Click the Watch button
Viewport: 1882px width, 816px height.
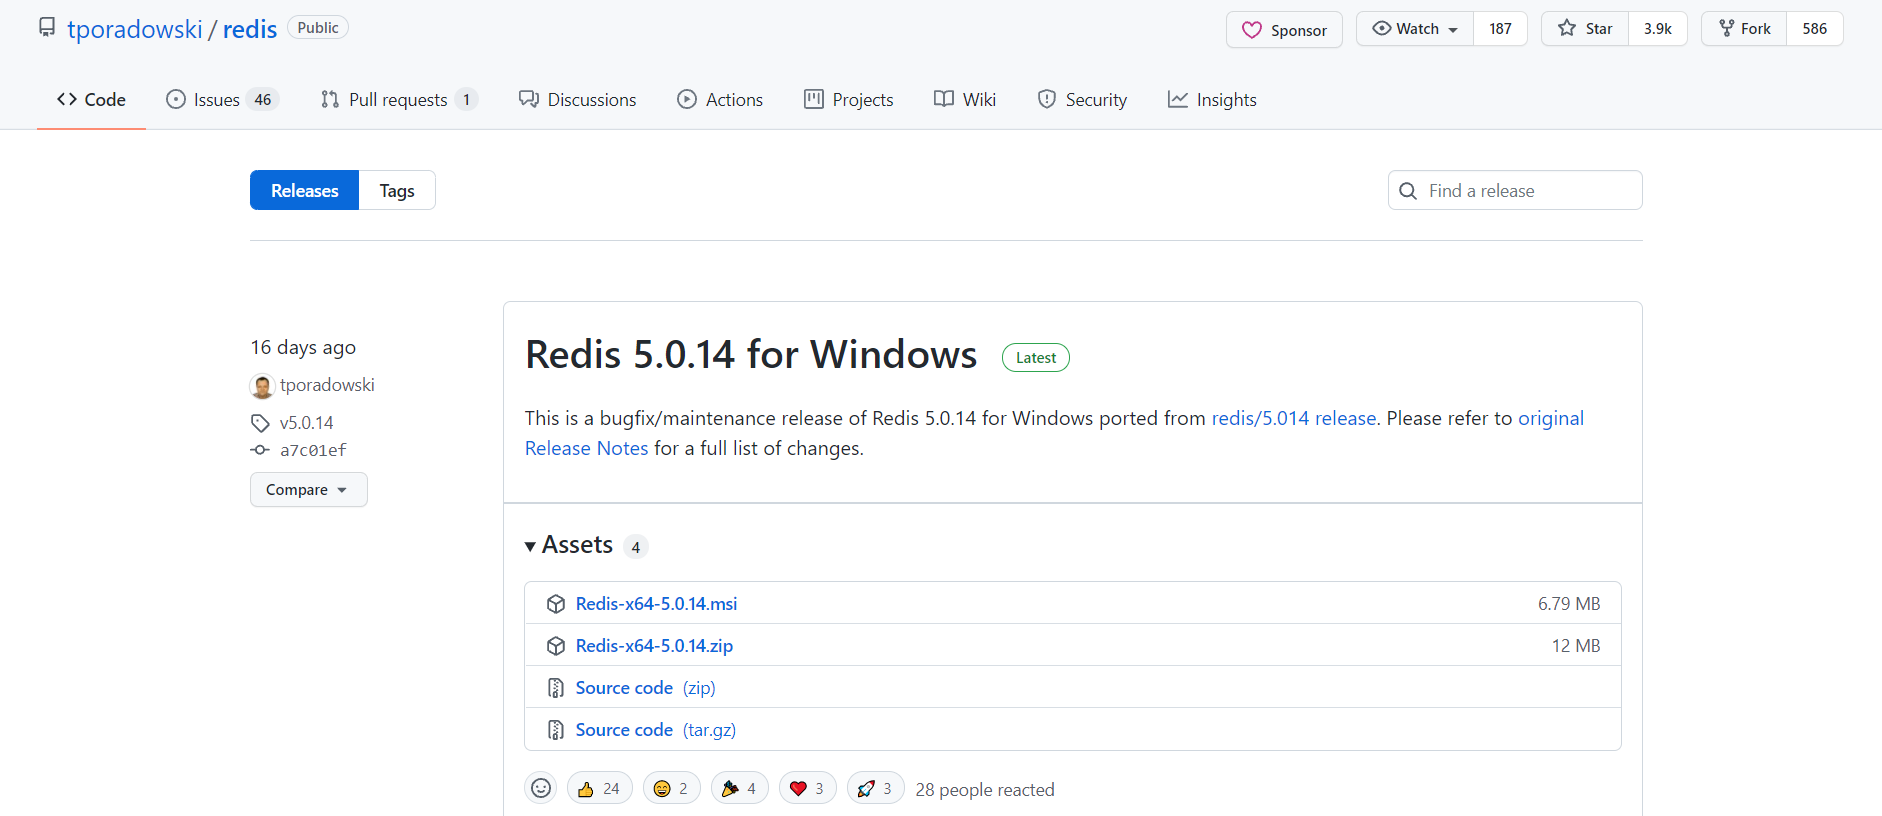point(1415,29)
